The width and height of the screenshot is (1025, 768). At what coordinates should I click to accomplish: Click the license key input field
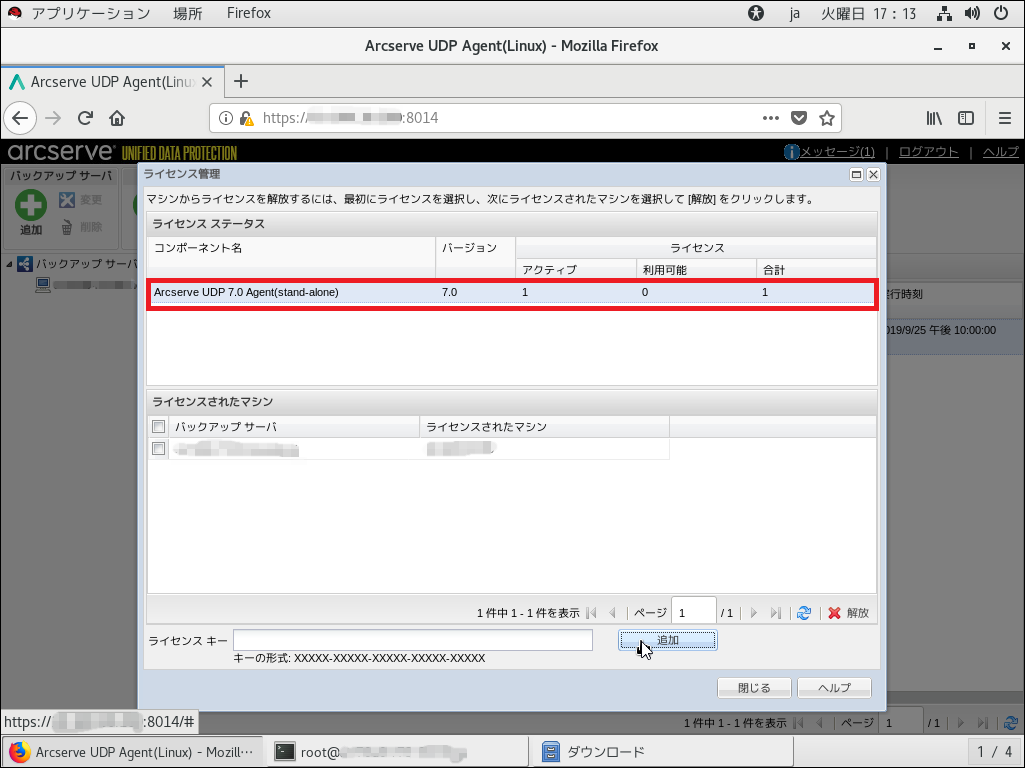pos(413,640)
